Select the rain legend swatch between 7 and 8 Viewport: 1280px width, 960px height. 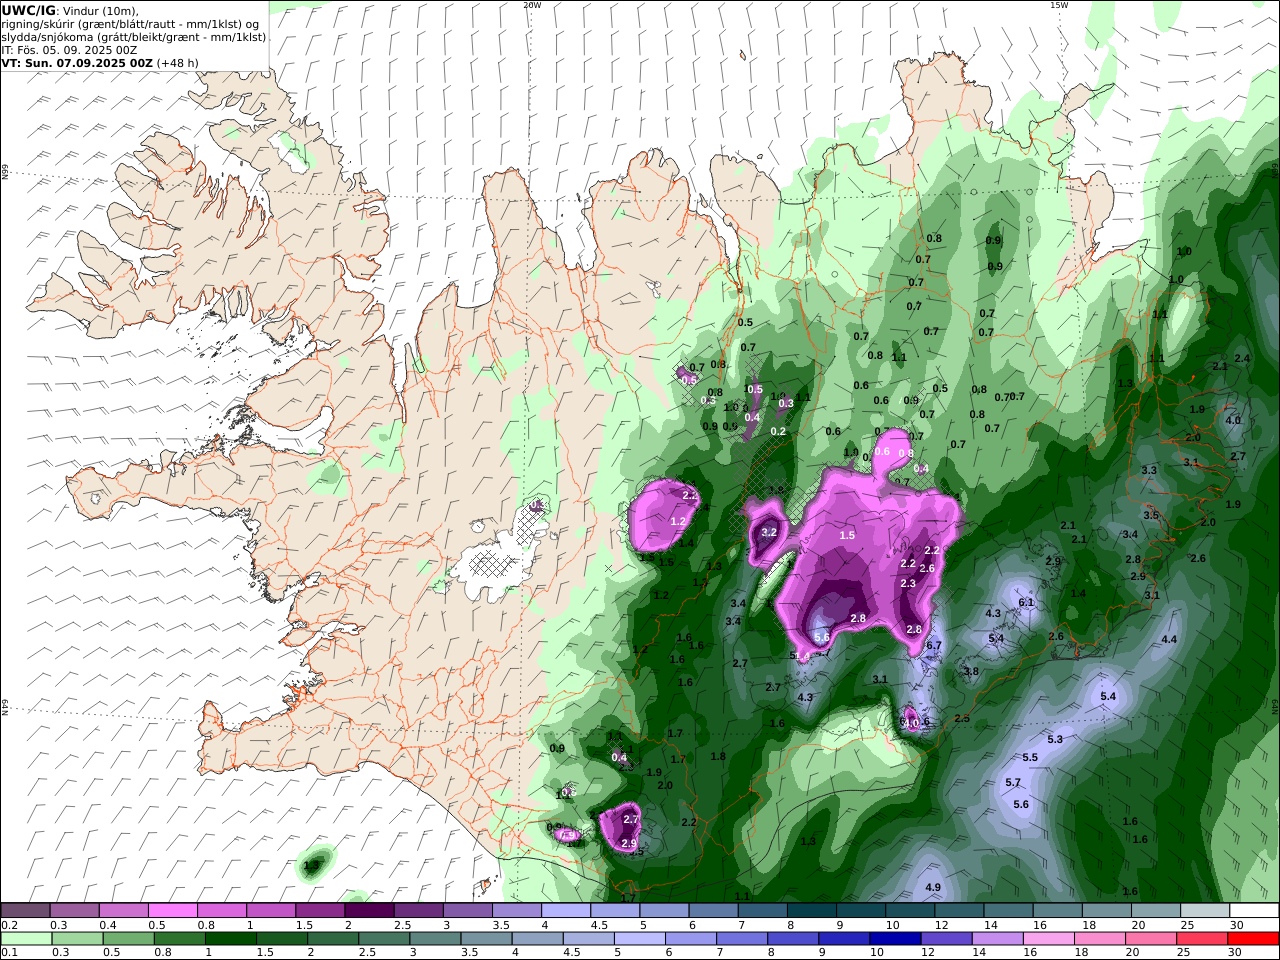(x=741, y=939)
